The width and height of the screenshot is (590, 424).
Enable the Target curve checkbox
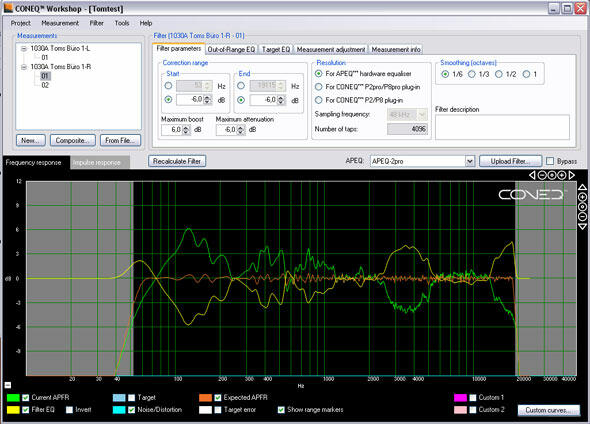pos(131,398)
